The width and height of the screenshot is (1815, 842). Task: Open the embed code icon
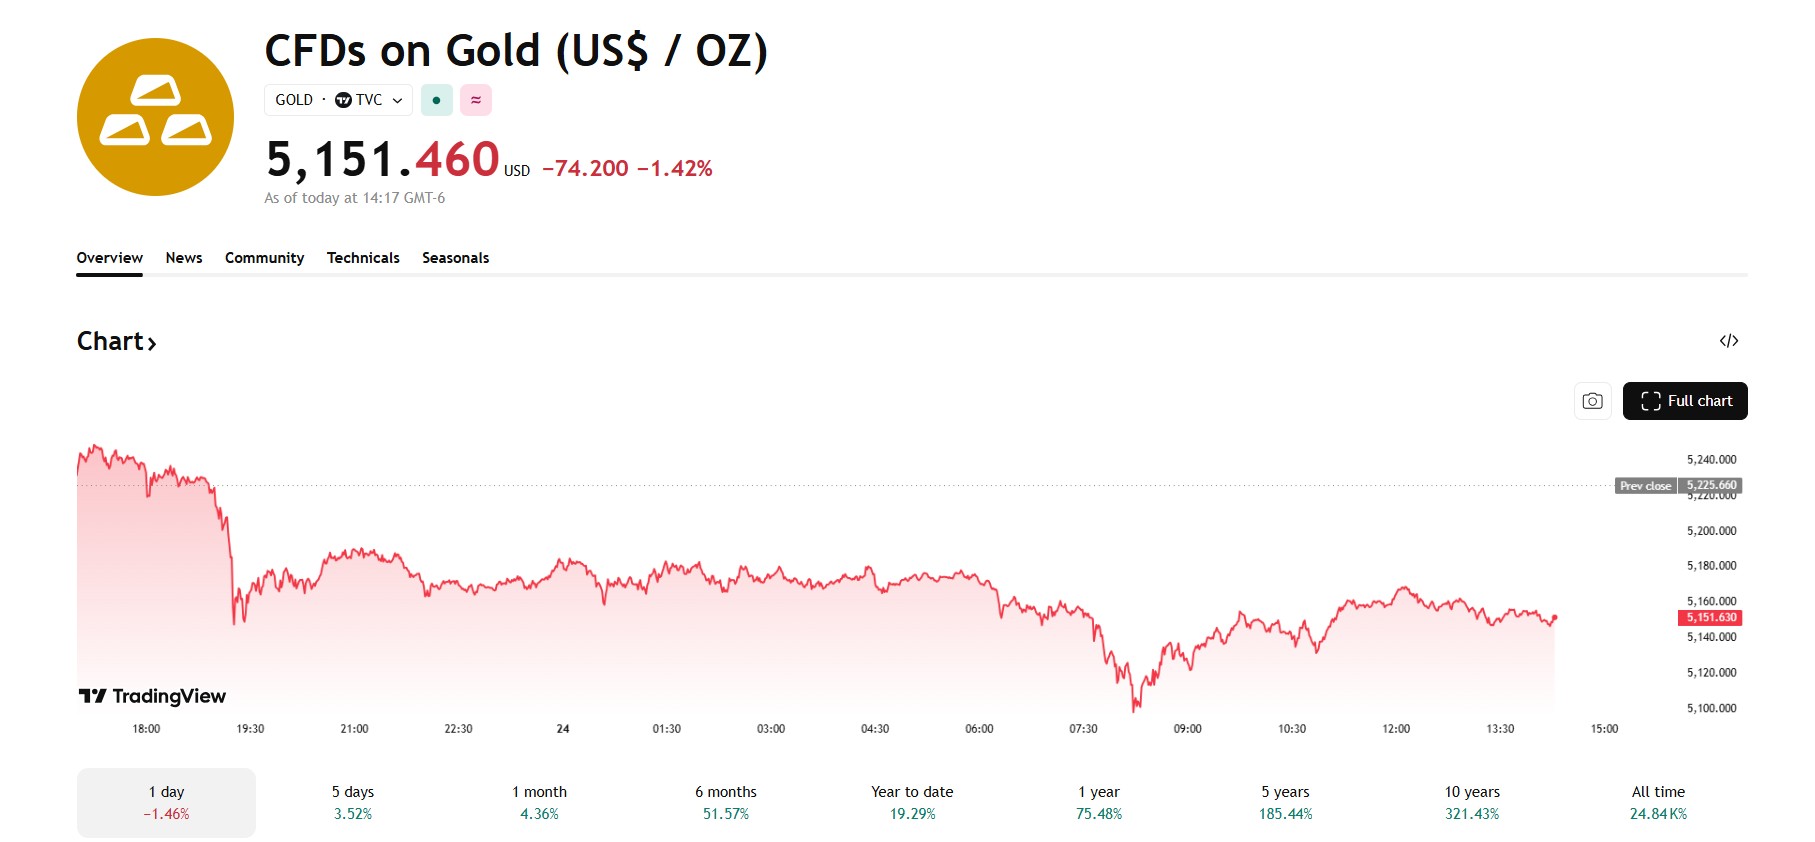(1728, 341)
